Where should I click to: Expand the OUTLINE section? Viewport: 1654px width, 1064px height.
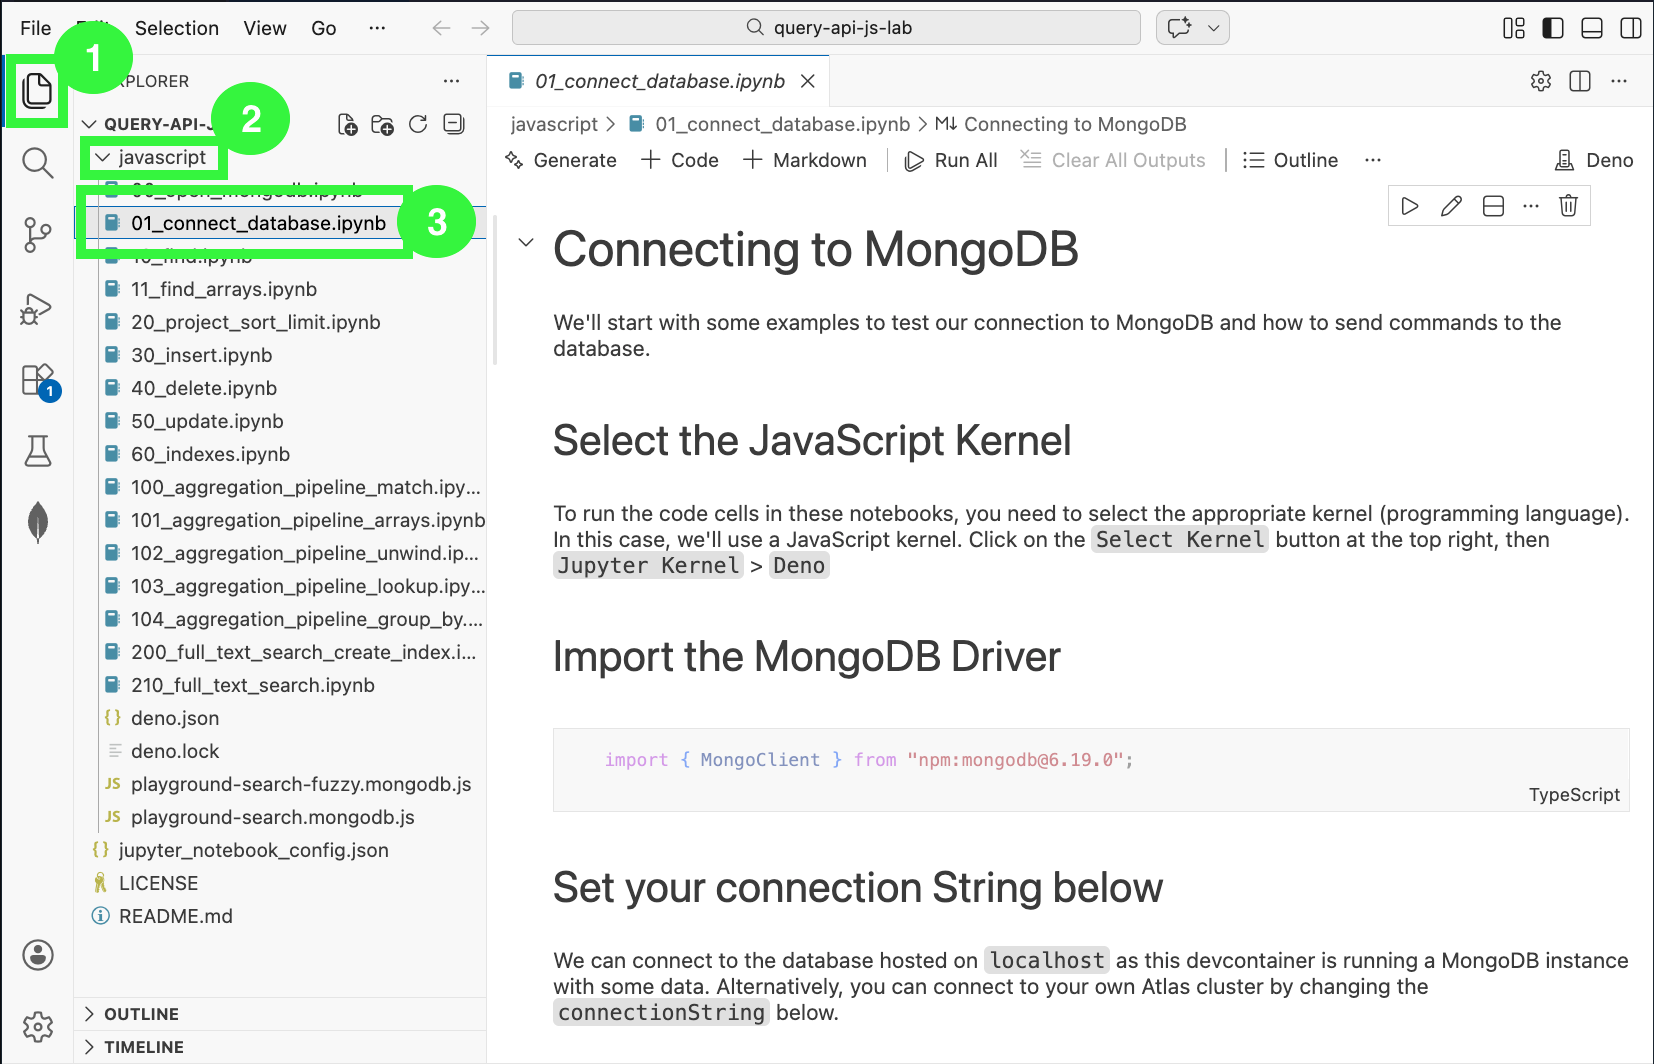point(141,1014)
